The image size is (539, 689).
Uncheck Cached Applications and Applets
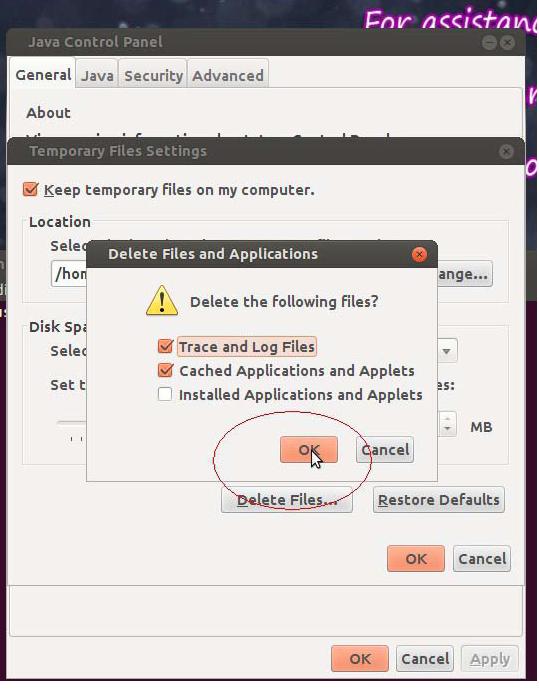165,370
